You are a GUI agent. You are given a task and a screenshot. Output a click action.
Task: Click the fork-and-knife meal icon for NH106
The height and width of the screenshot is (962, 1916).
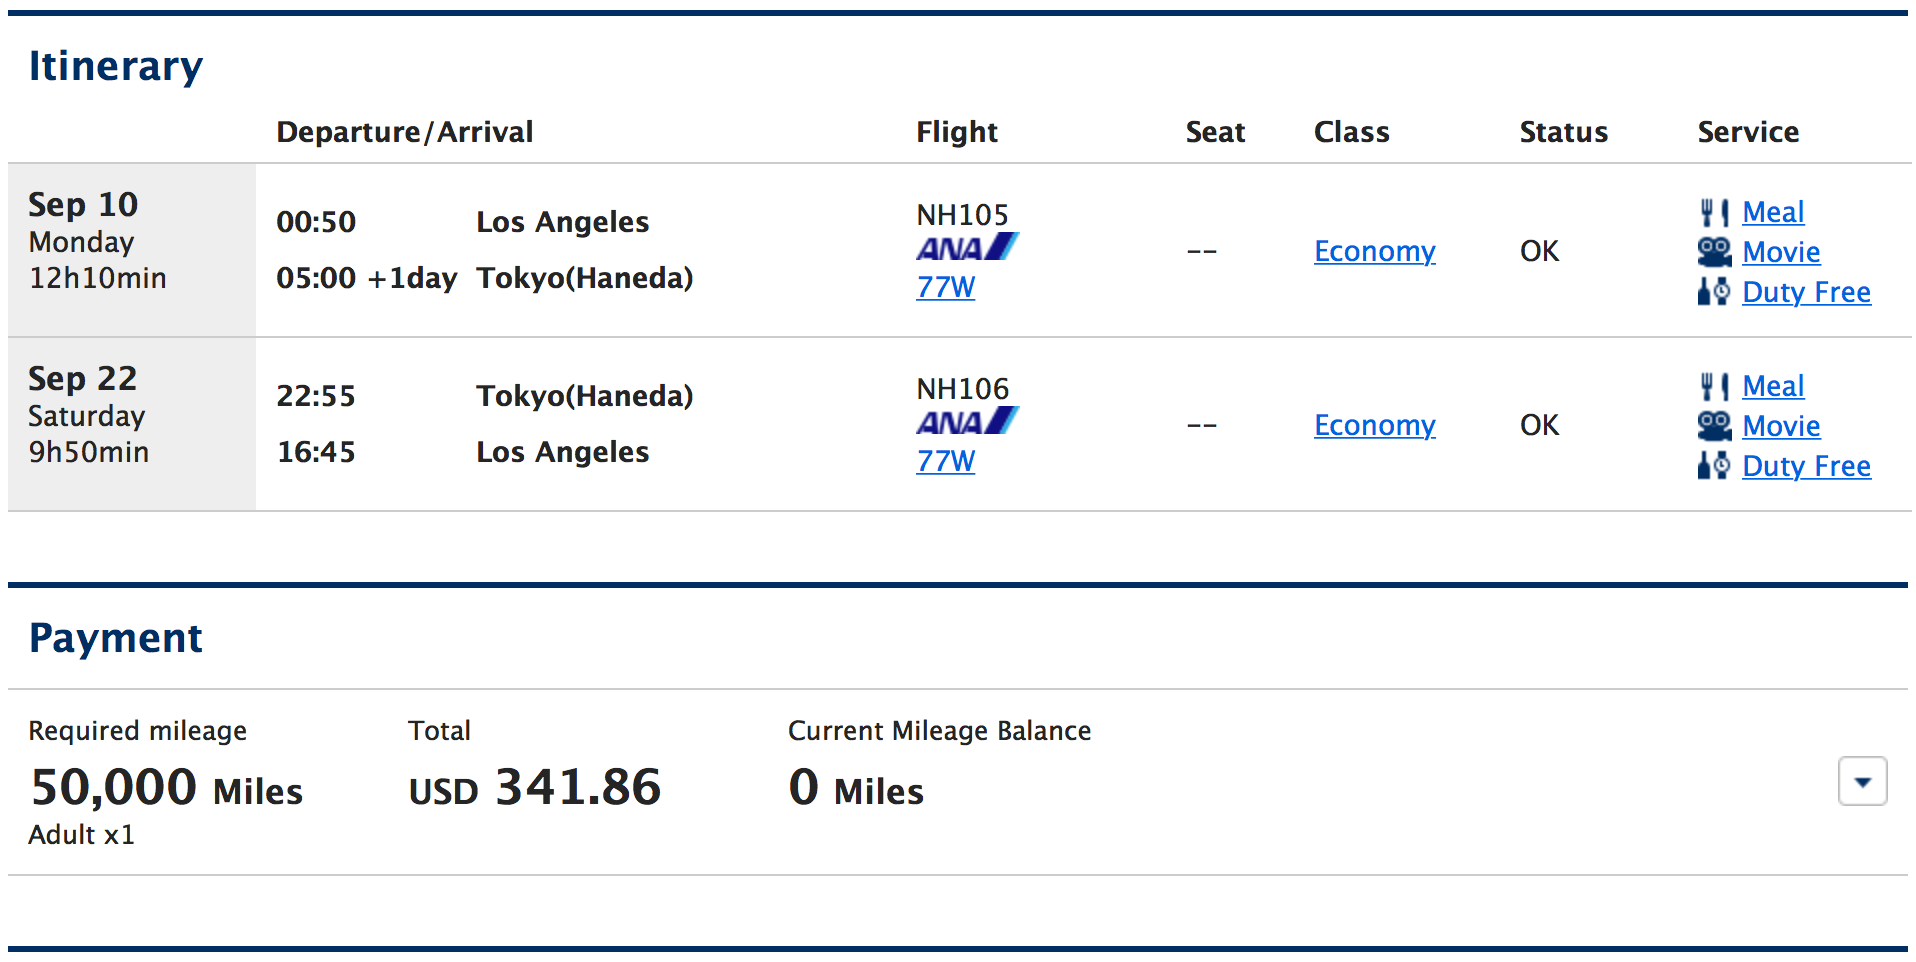click(1714, 386)
